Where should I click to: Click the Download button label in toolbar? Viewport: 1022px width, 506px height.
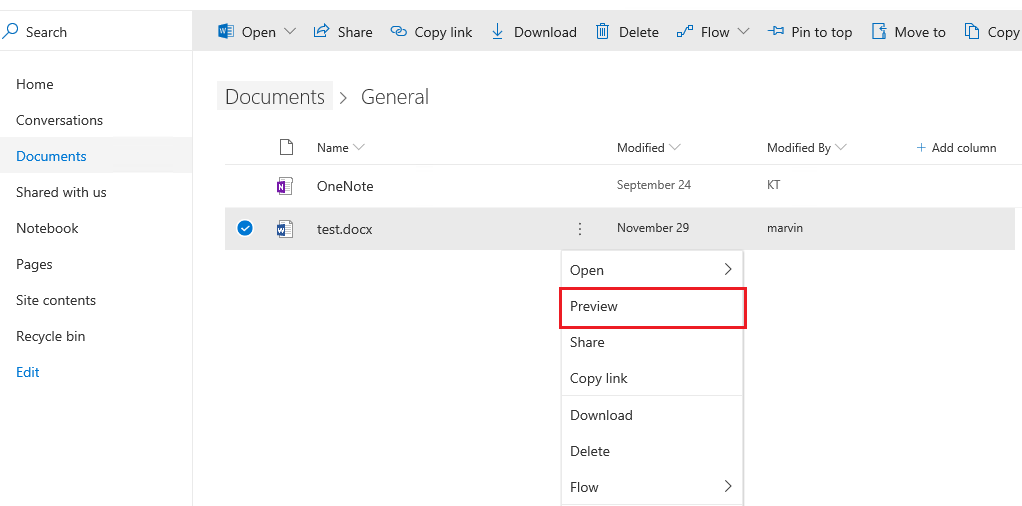click(546, 32)
